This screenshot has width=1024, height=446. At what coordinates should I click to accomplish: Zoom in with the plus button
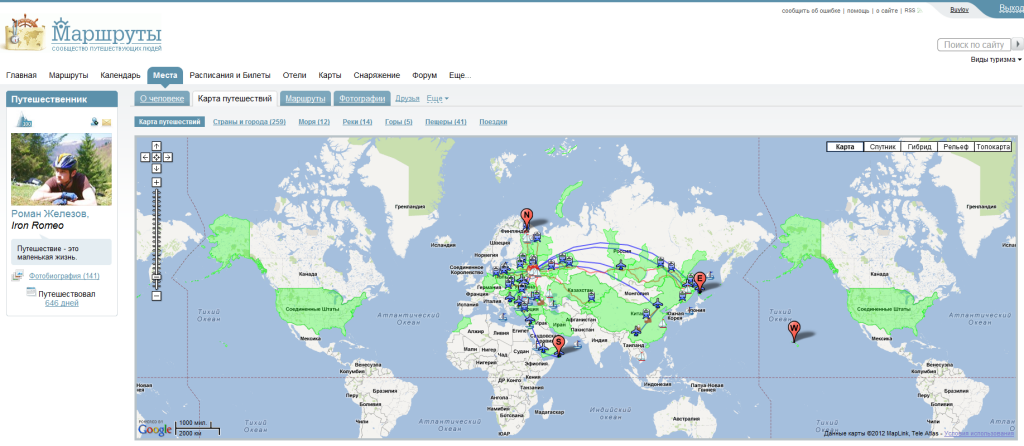tap(156, 182)
